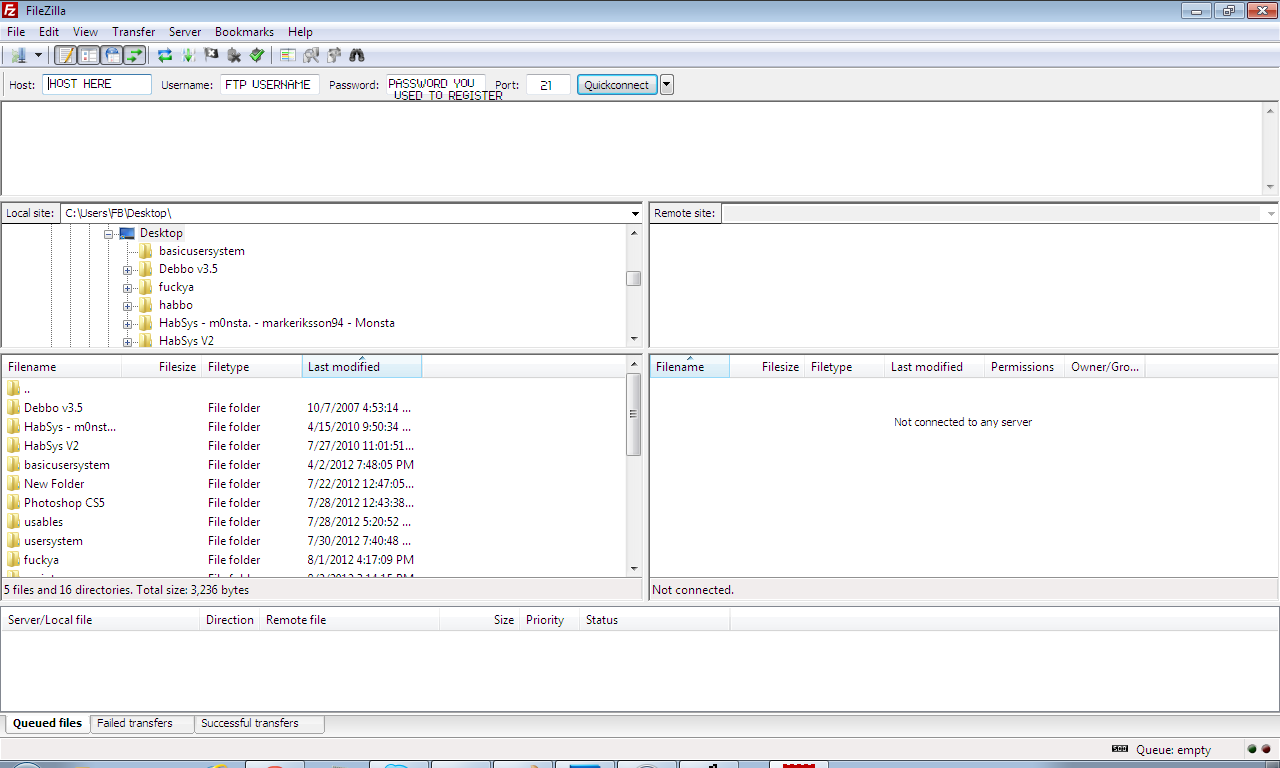Expand the habbo tree node
1280x768 pixels.
(x=128, y=305)
